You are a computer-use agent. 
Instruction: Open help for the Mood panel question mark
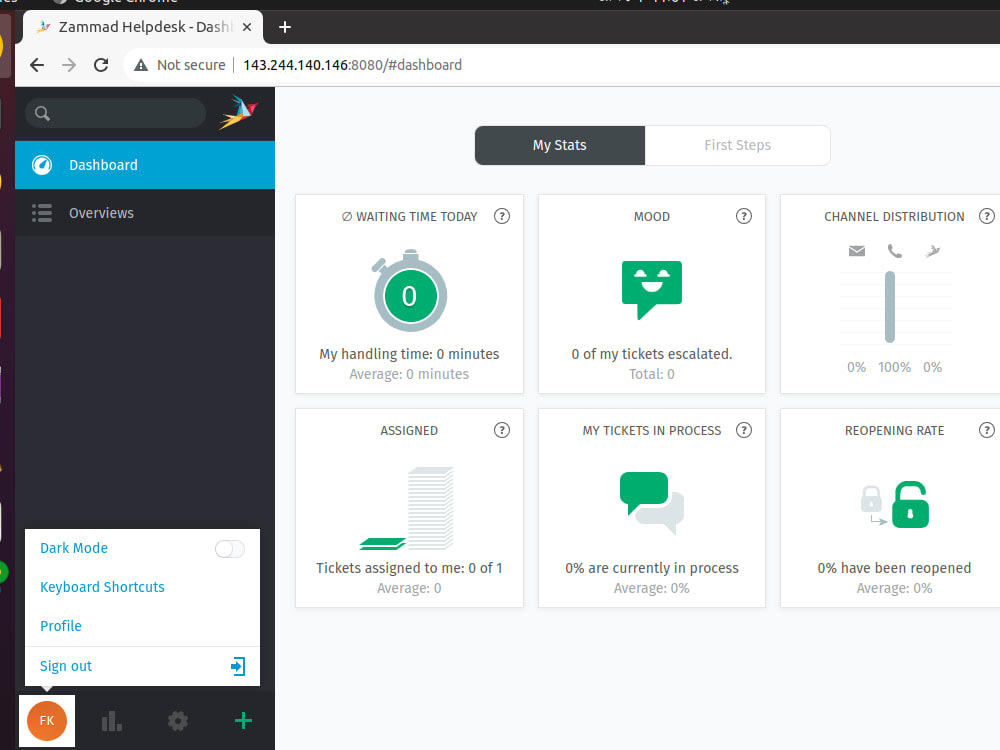pyautogui.click(x=743, y=215)
